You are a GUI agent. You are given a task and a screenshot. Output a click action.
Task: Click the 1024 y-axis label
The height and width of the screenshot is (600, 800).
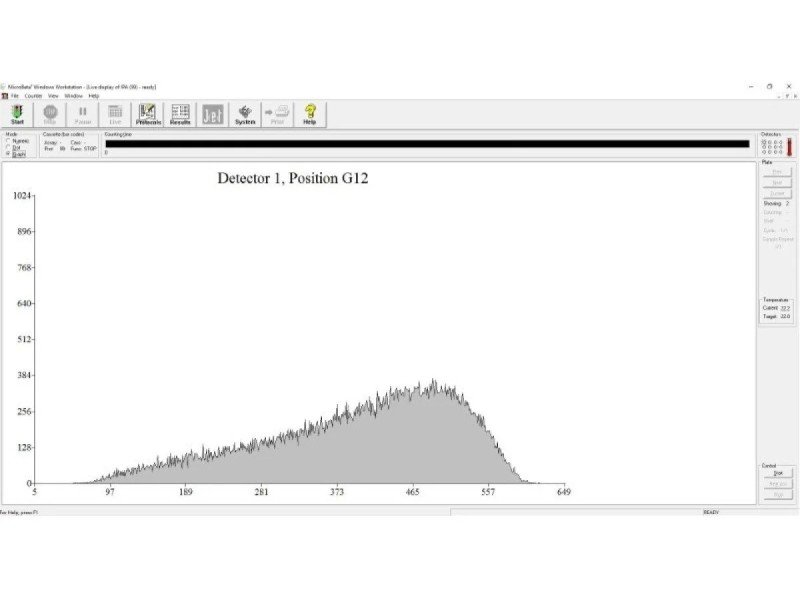22,195
